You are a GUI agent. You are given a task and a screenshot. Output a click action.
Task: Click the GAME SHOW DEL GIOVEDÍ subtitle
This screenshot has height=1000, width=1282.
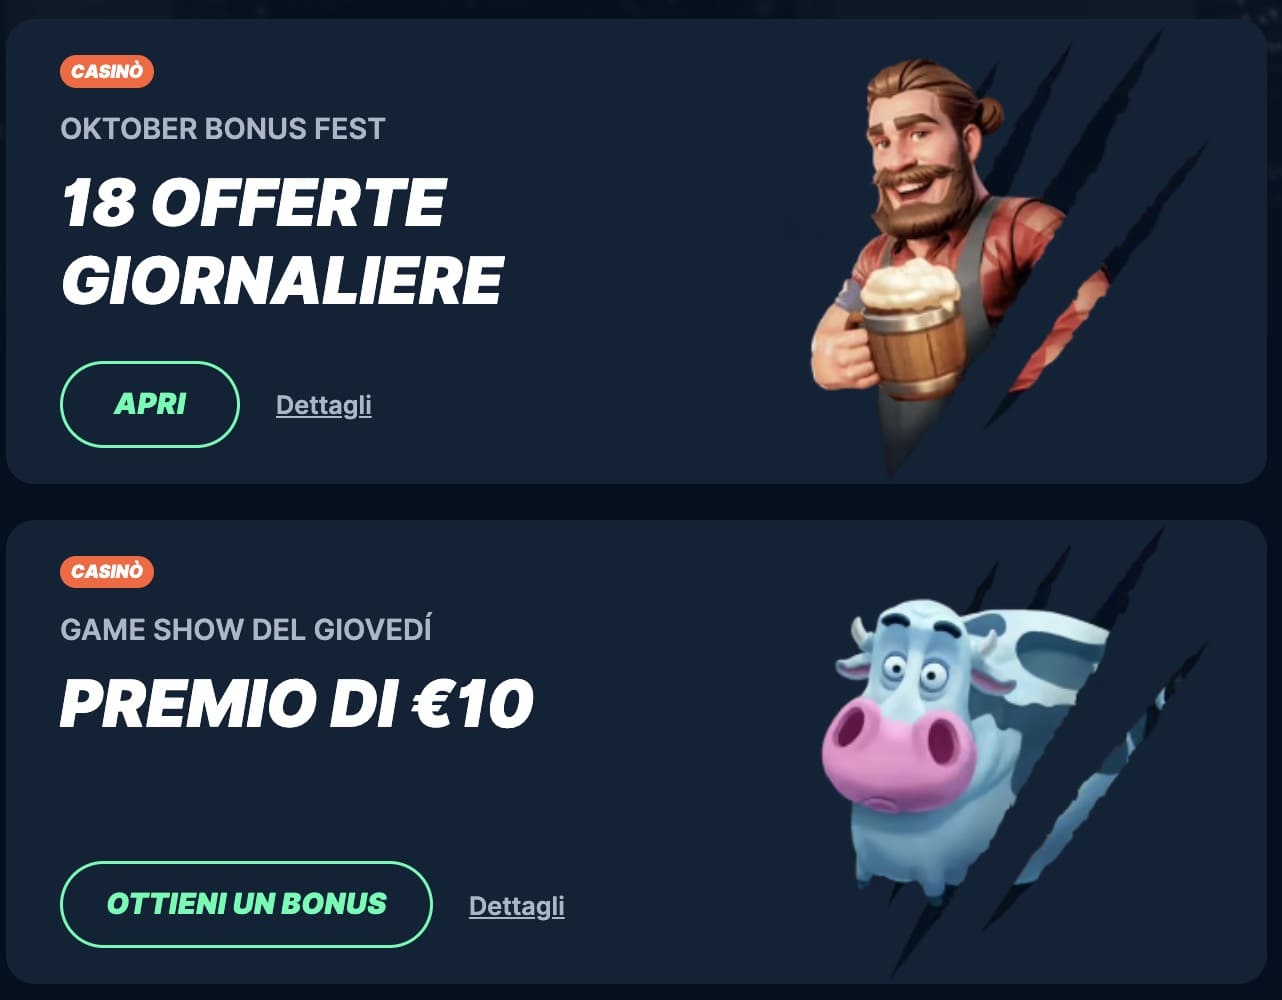point(246,630)
